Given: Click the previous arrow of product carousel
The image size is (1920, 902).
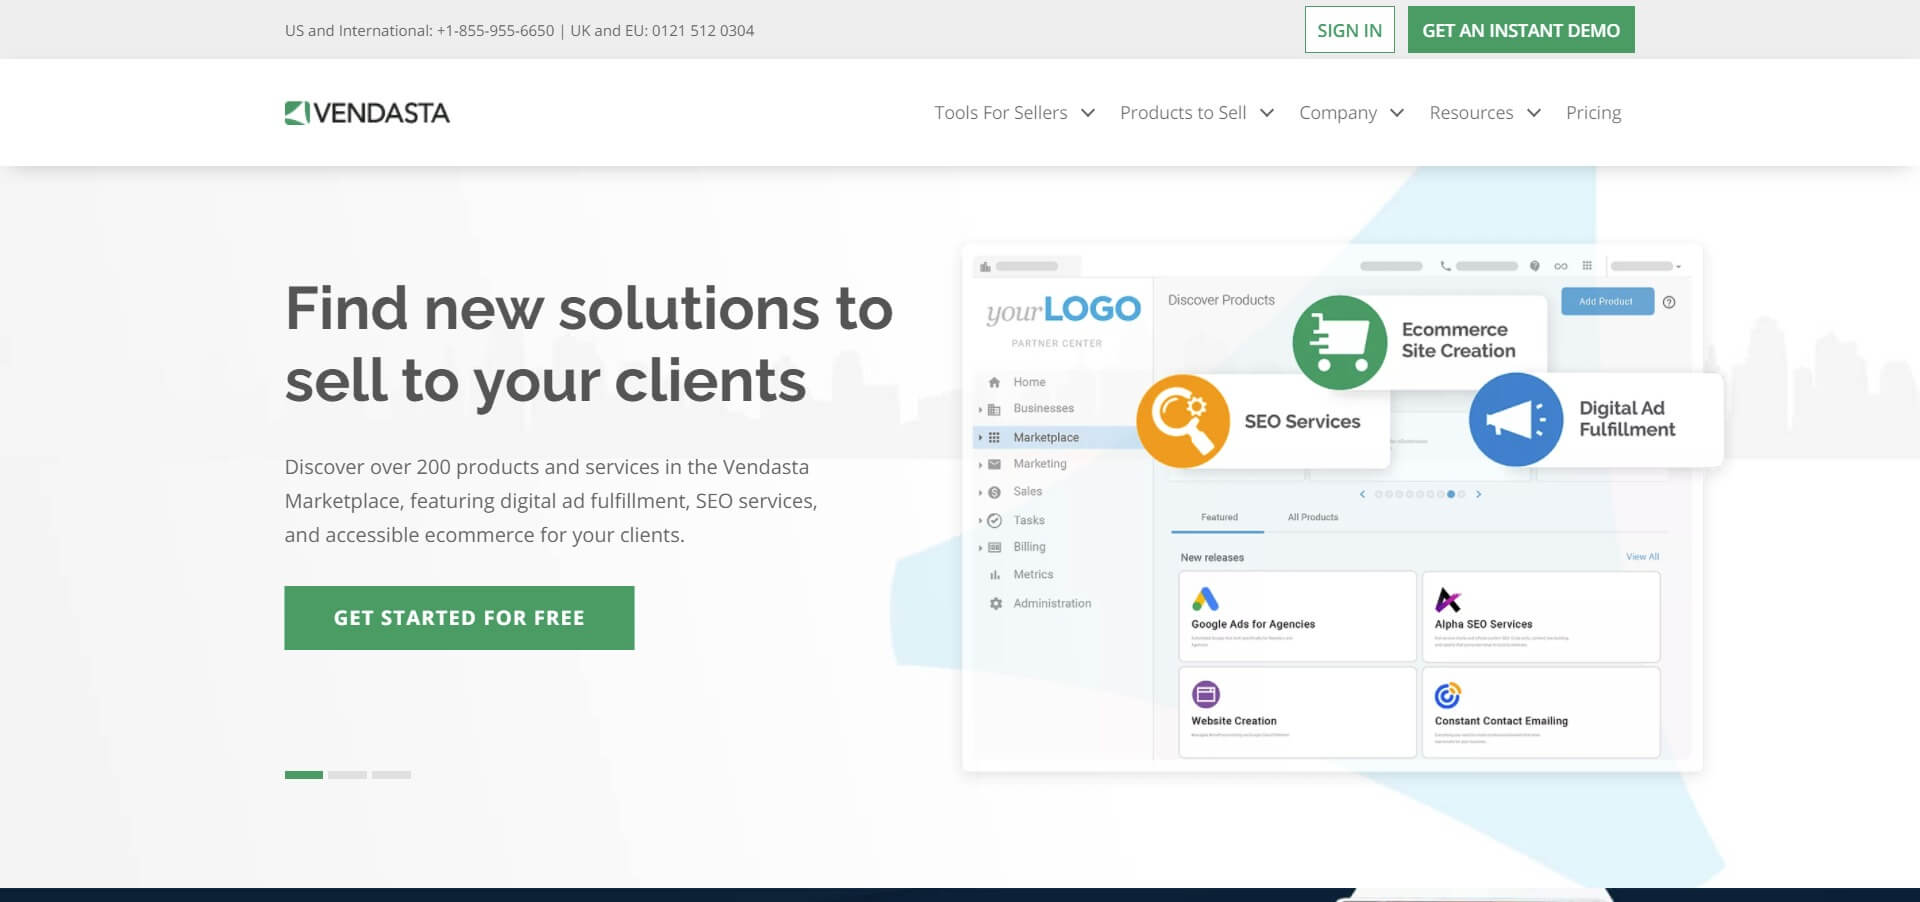Looking at the screenshot, I should pyautogui.click(x=1362, y=494).
